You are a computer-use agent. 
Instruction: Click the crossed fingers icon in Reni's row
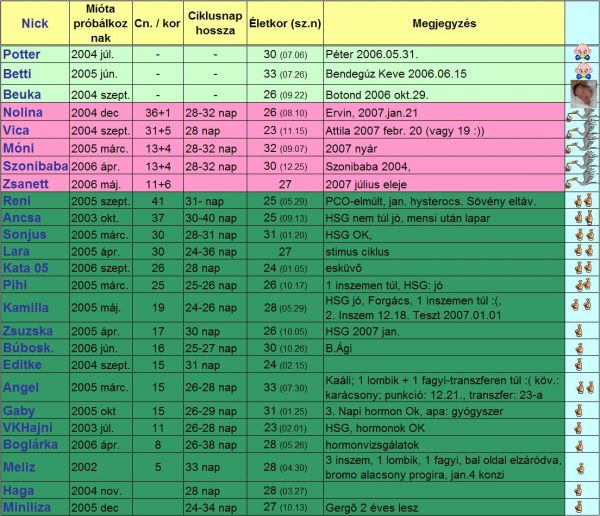tap(581, 201)
